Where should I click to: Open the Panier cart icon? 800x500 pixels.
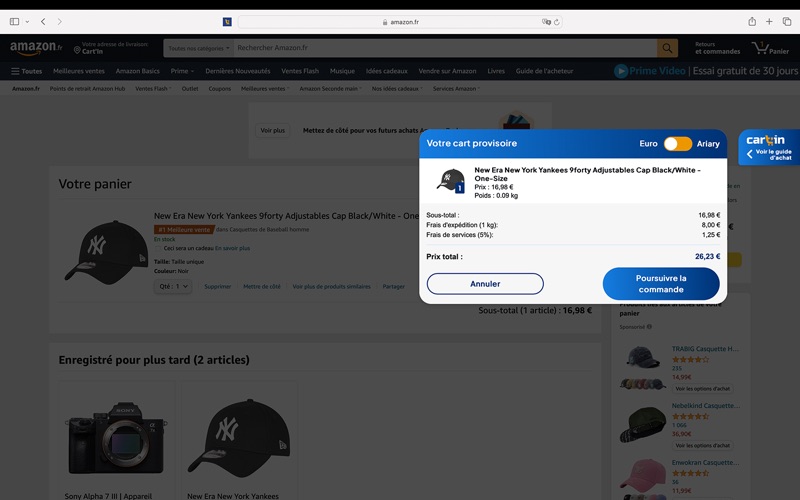pos(770,48)
